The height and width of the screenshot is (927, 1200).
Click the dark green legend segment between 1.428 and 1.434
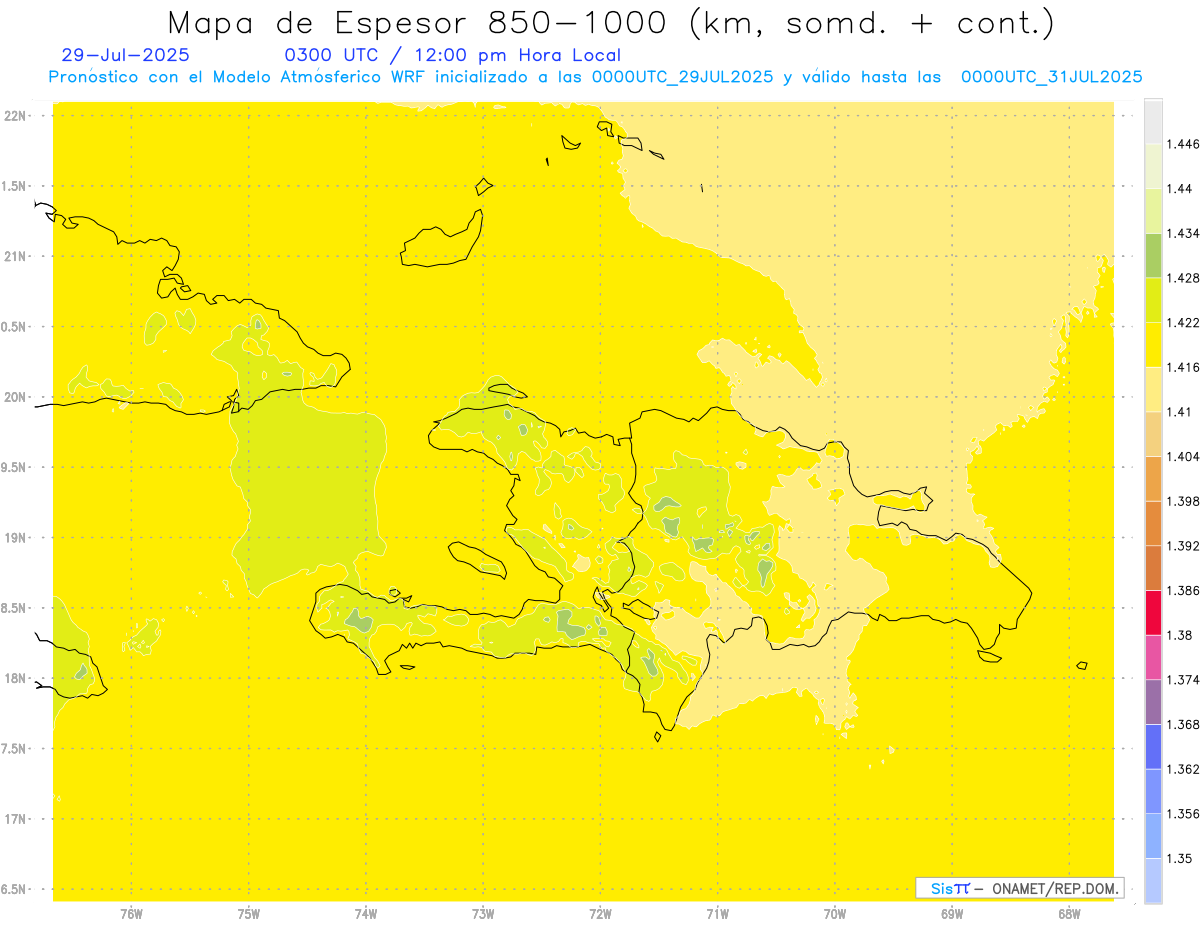(x=1153, y=255)
